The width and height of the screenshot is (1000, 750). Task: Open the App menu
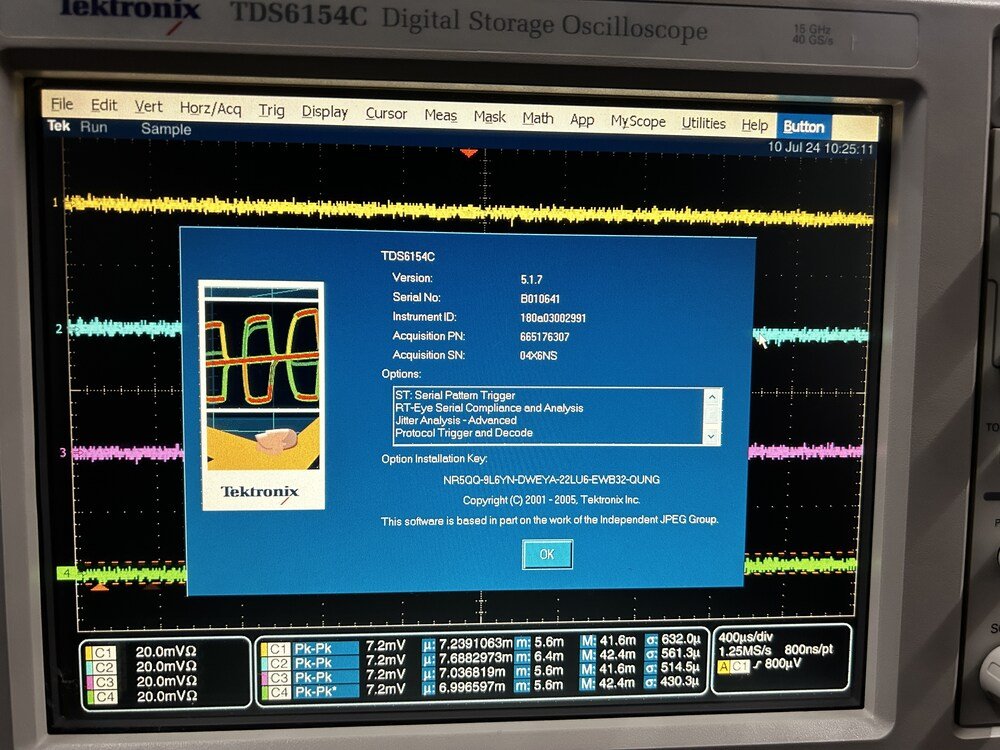point(582,120)
